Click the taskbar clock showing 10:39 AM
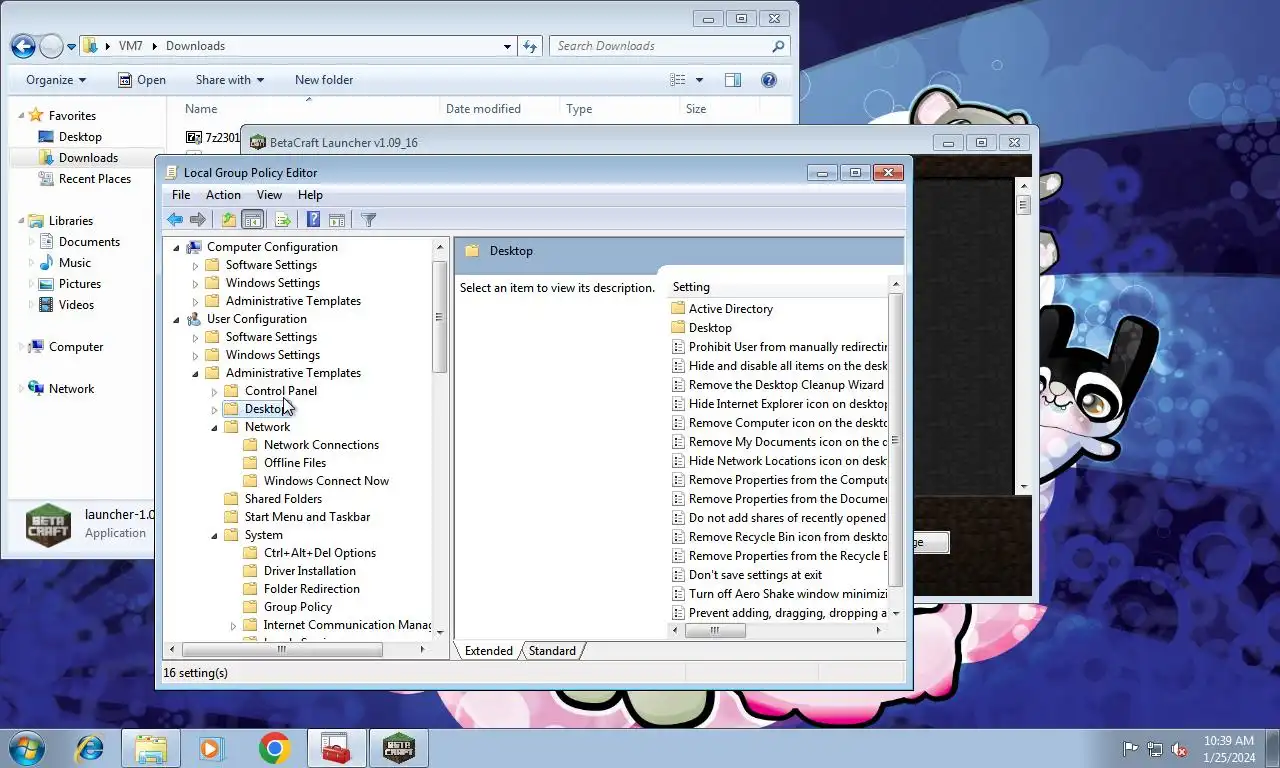The width and height of the screenshot is (1280, 768). tap(1229, 741)
